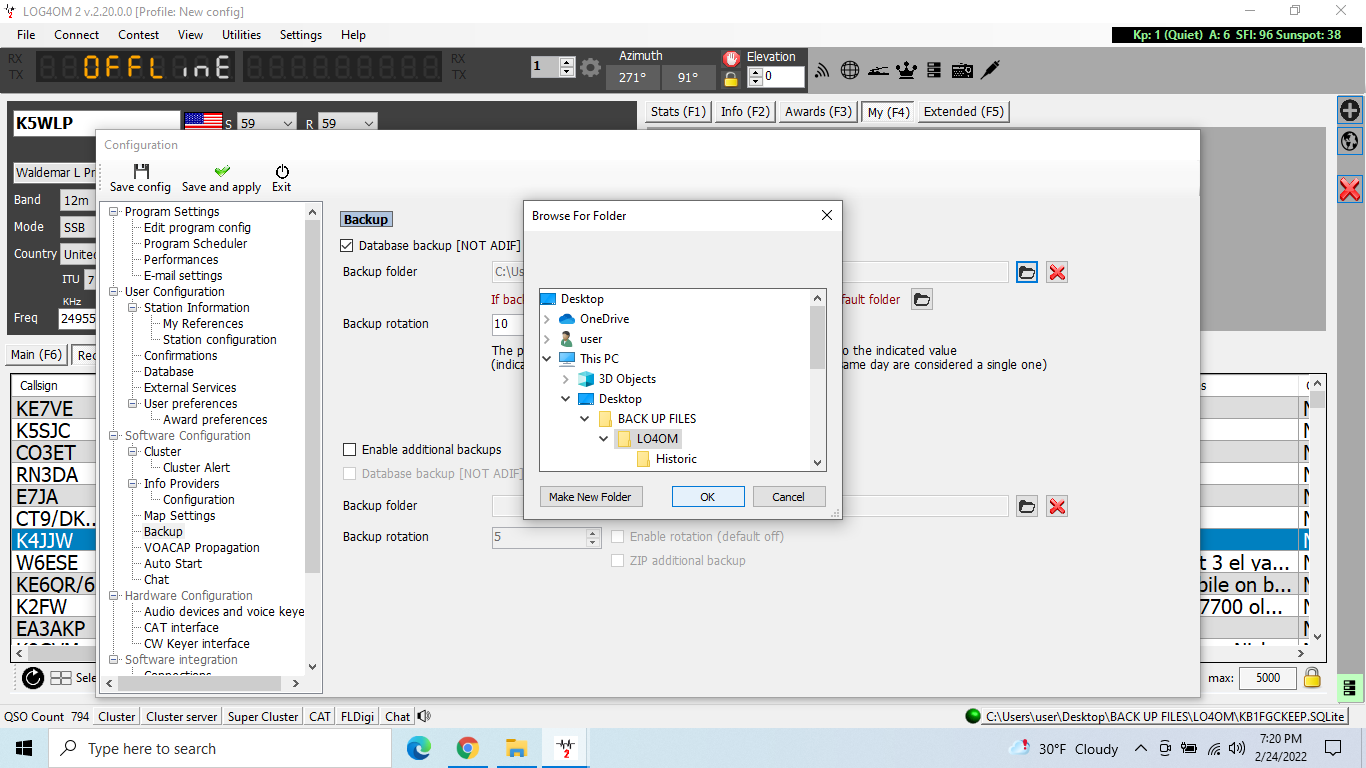Image resolution: width=1366 pixels, height=768 pixels.
Task: Click Super Cluster status button
Action: click(x=263, y=716)
